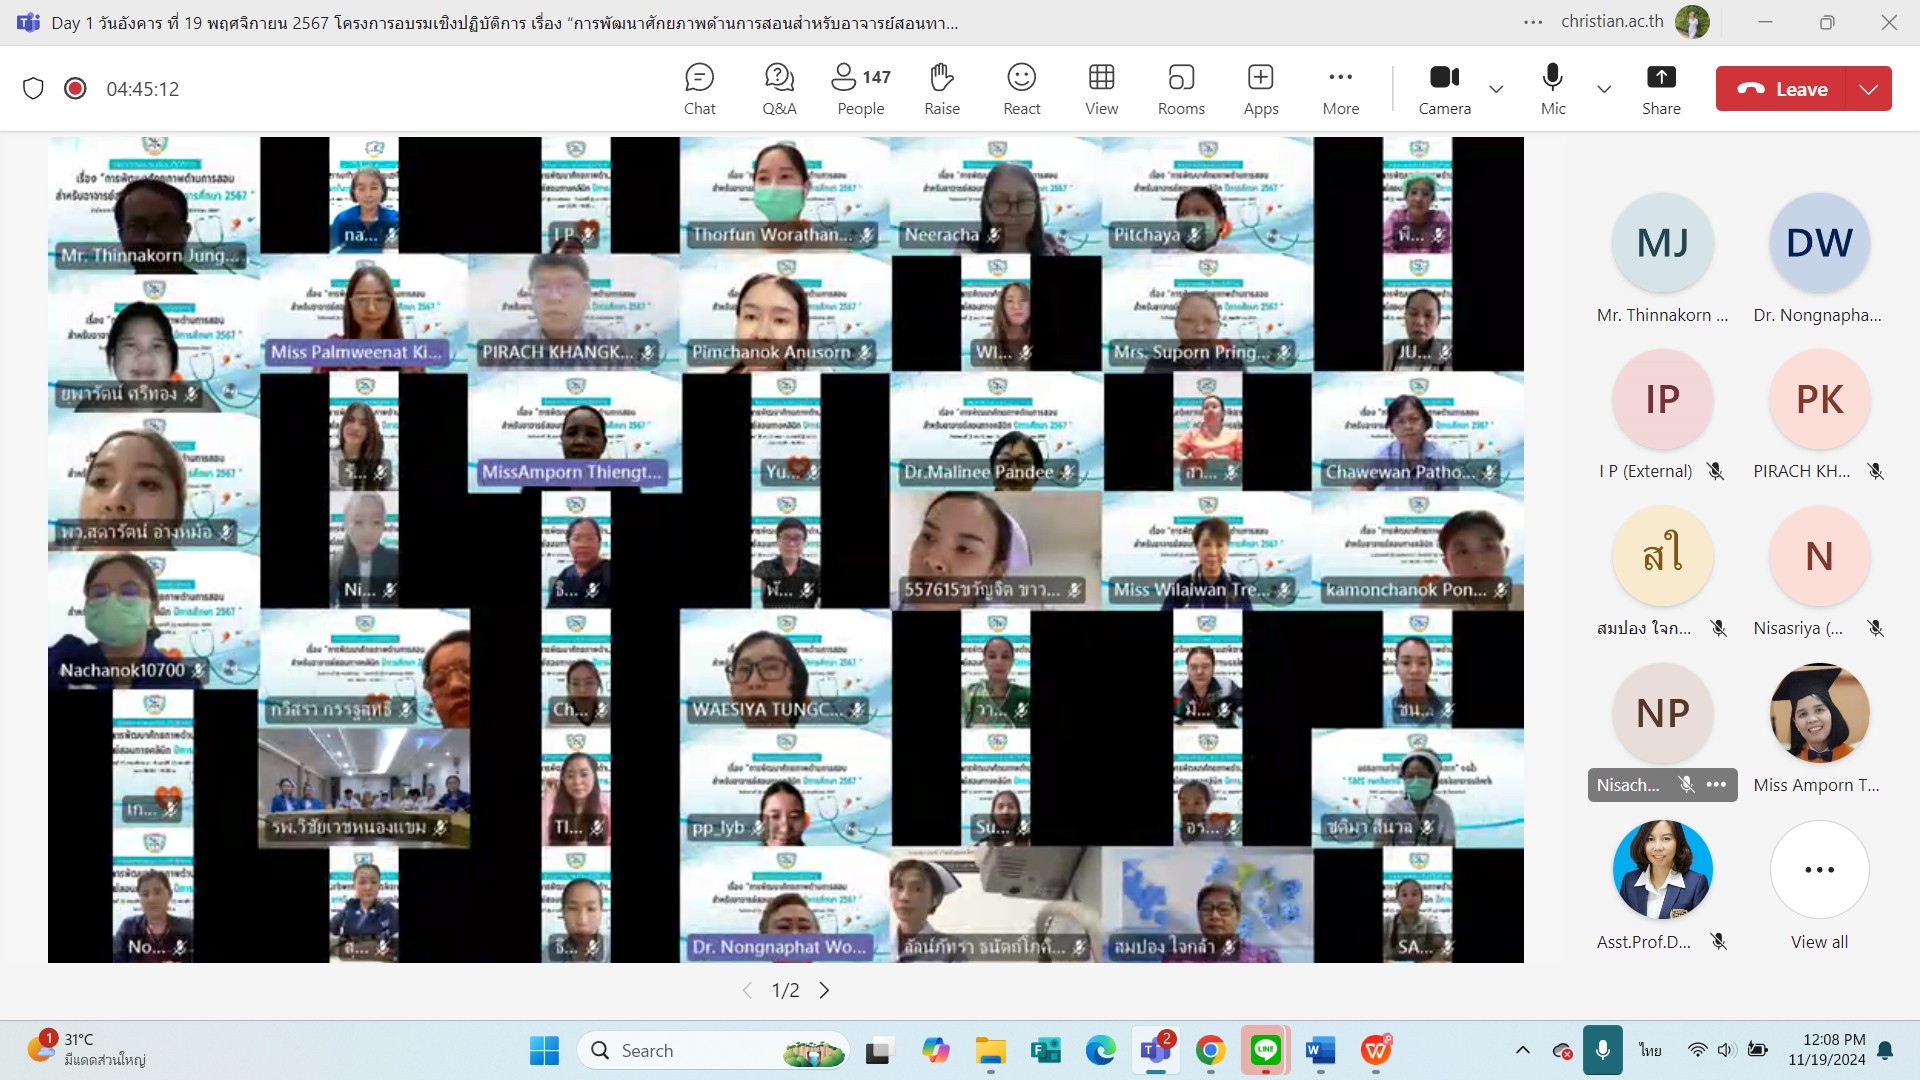Click View all participants
Viewport: 1920px width, 1080px height.
click(x=1818, y=871)
